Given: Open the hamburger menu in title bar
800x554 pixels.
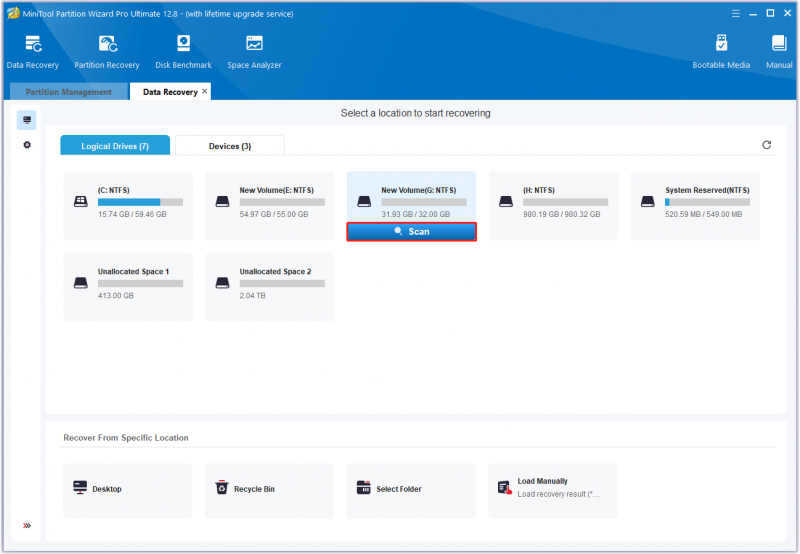Looking at the screenshot, I should pos(736,14).
